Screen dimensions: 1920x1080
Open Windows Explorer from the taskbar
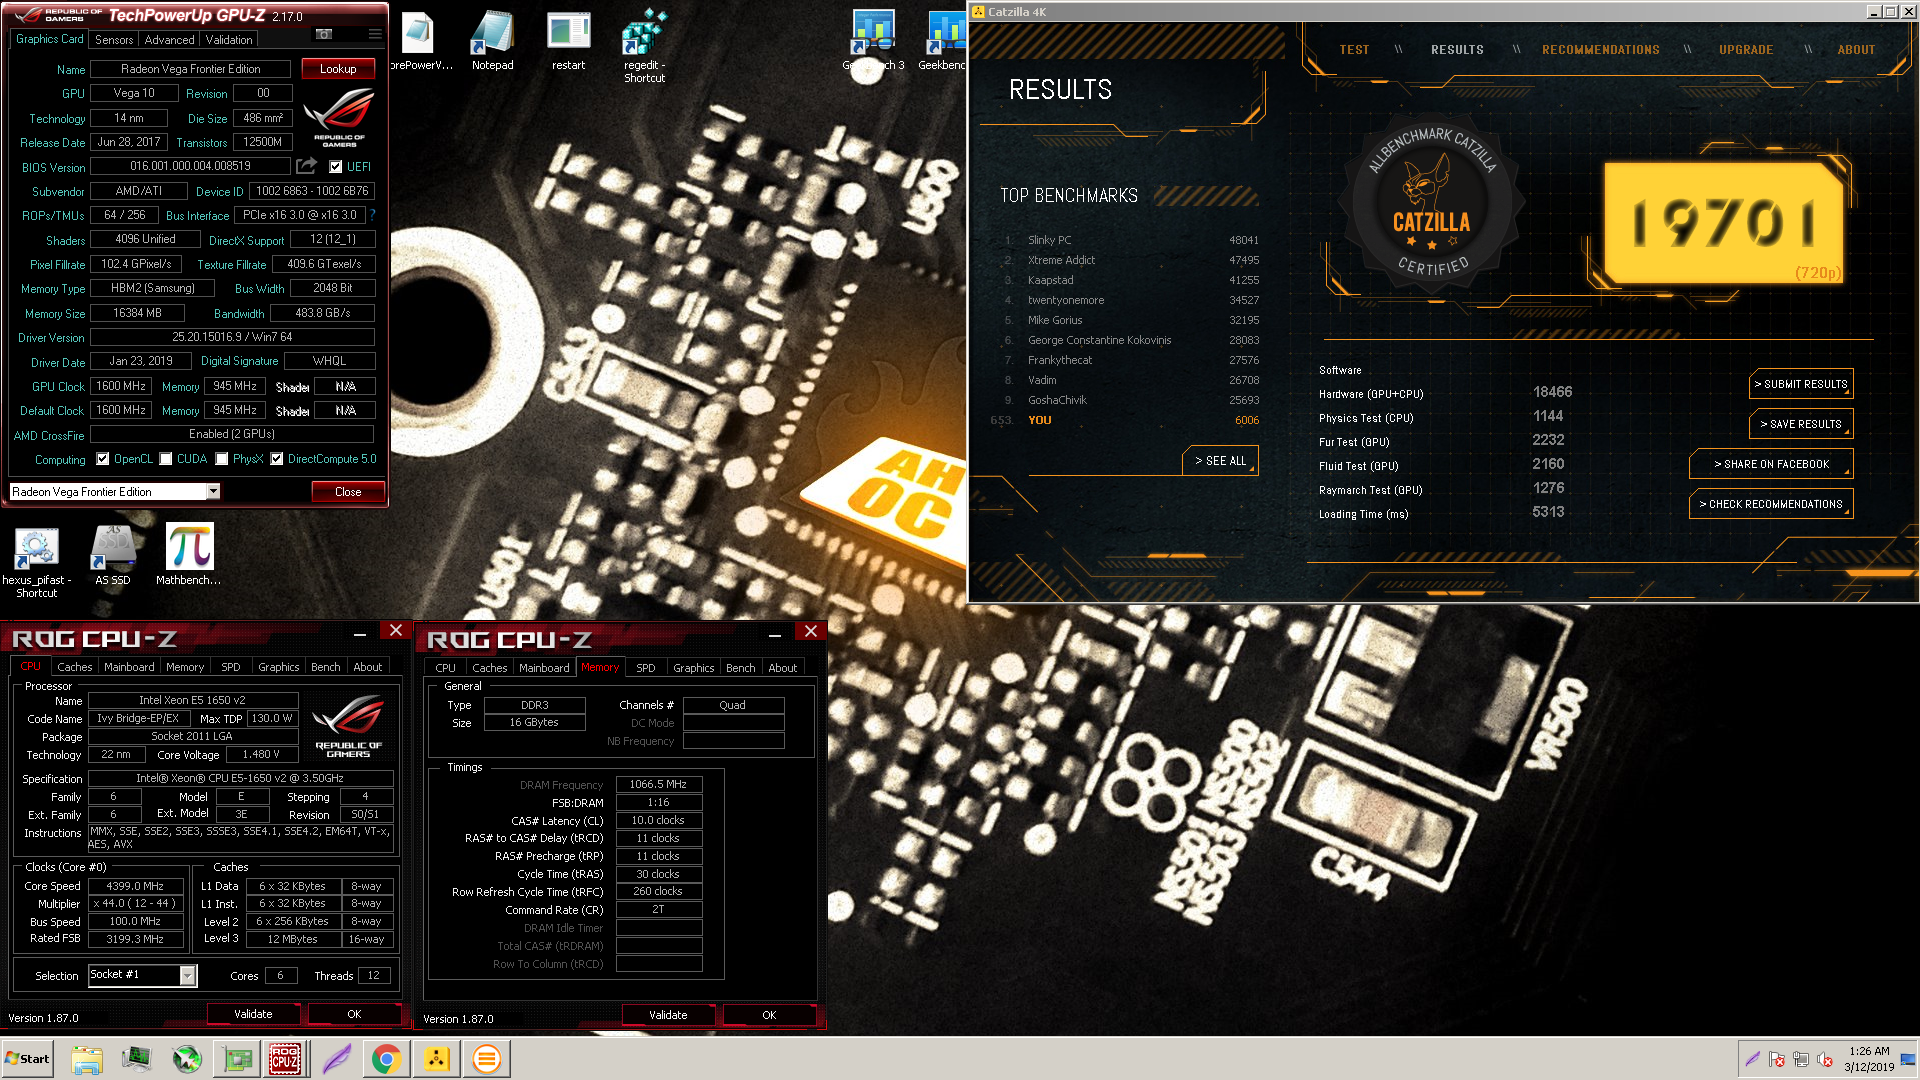87,1059
